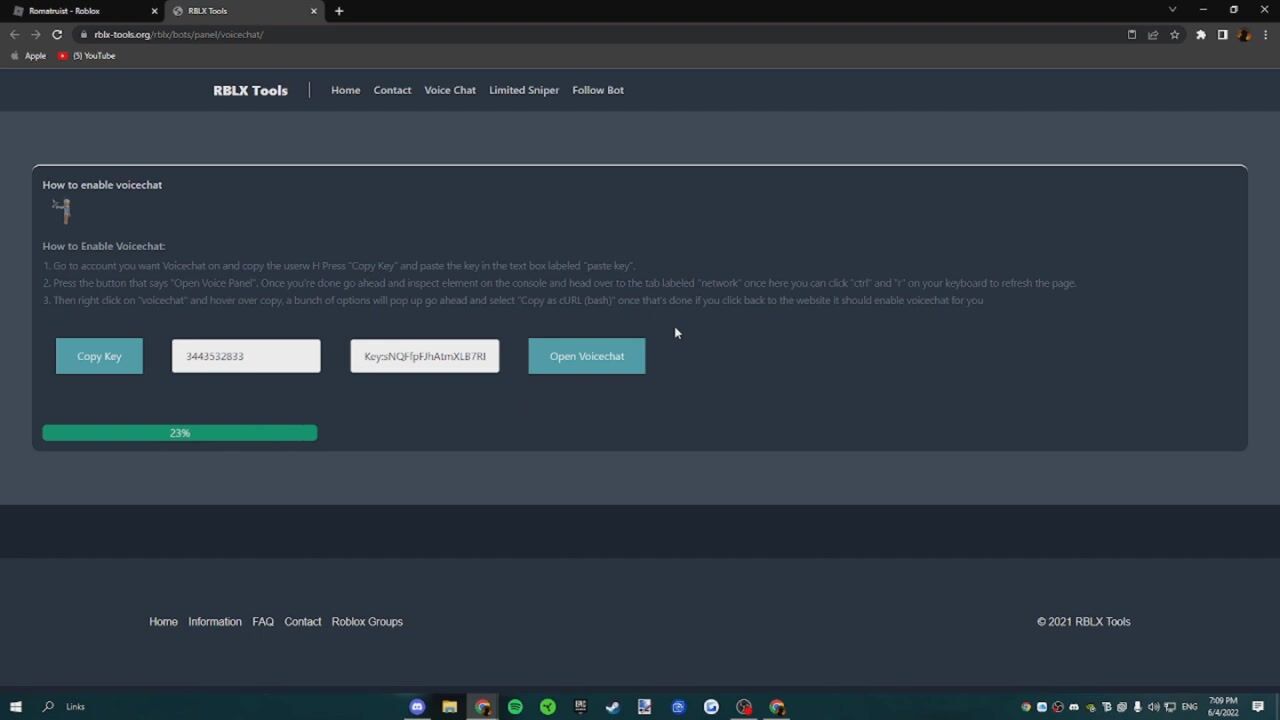Click the 23% progress bar

(x=180, y=433)
